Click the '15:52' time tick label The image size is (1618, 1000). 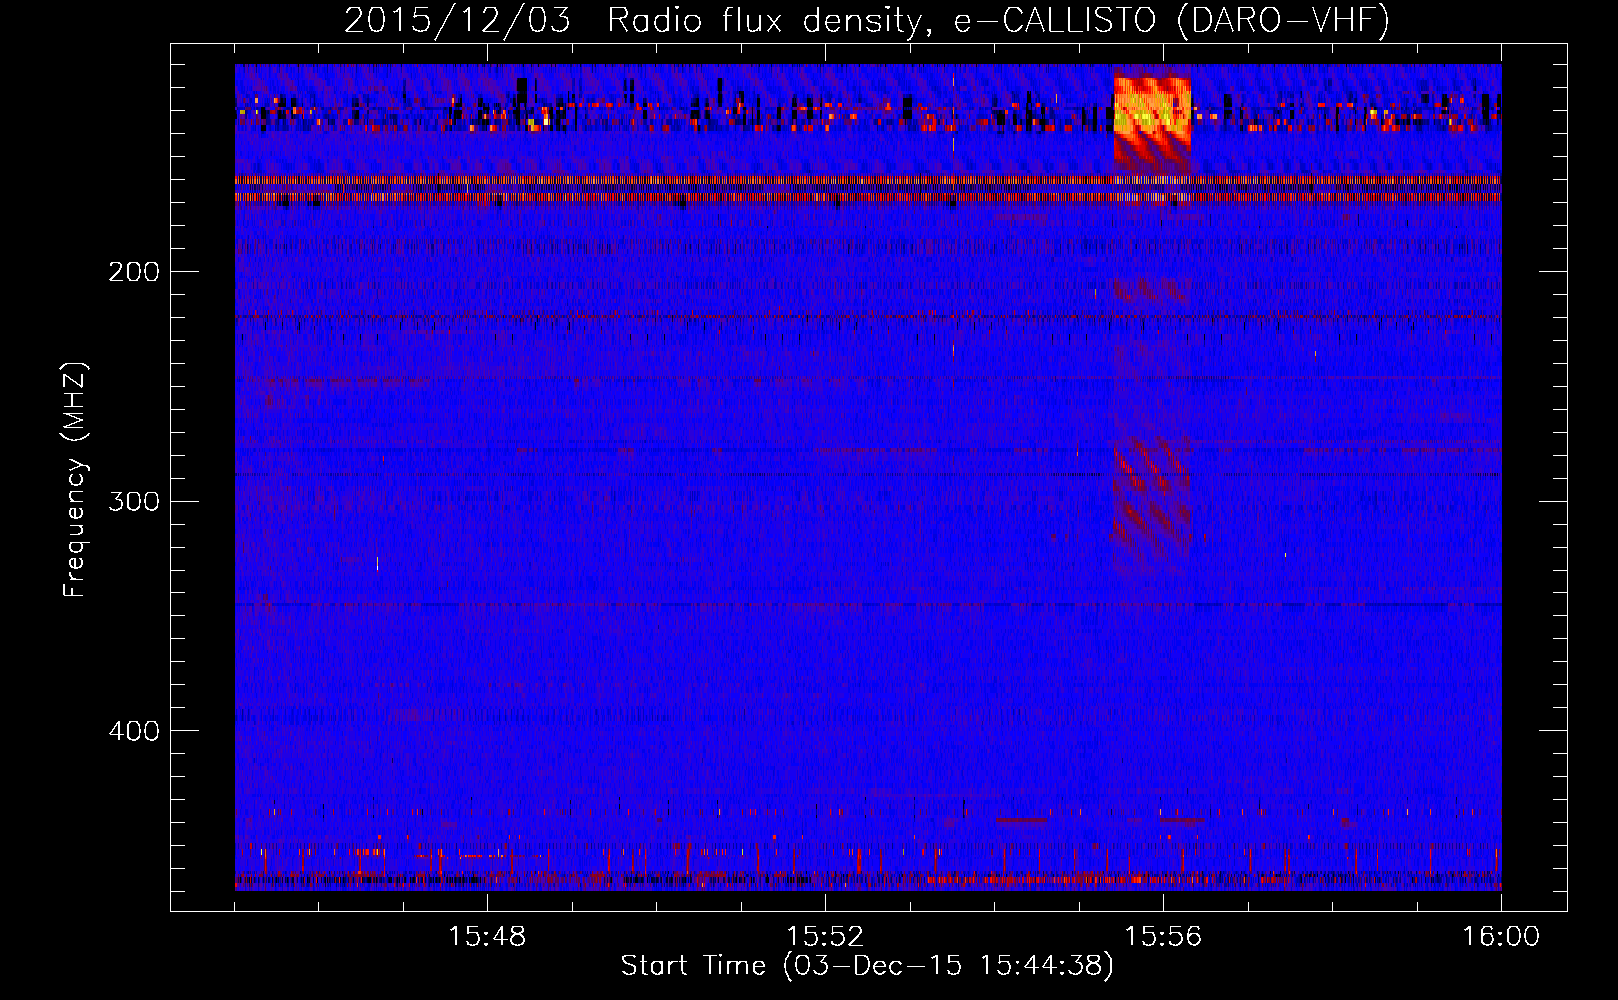[x=825, y=937]
